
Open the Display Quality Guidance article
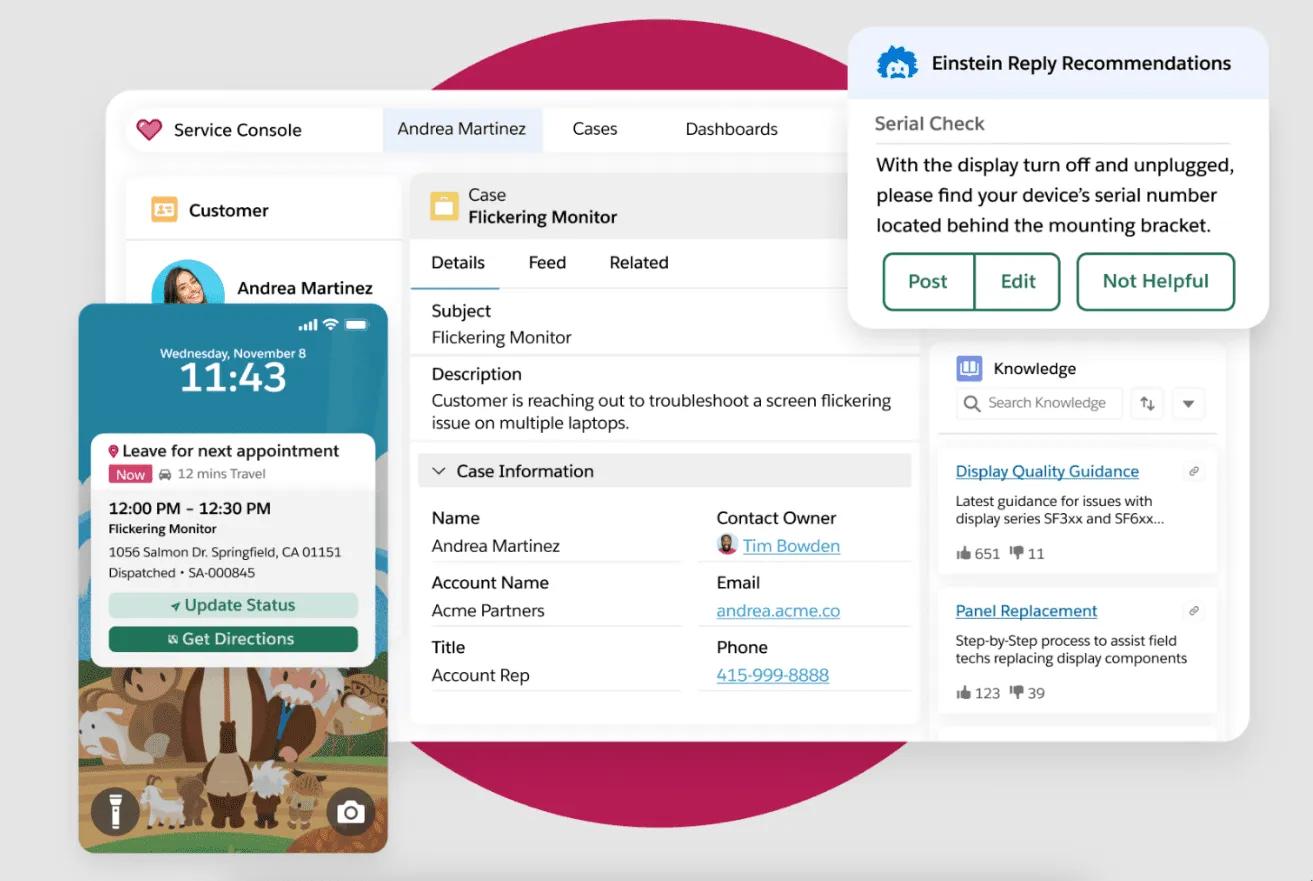(1047, 471)
